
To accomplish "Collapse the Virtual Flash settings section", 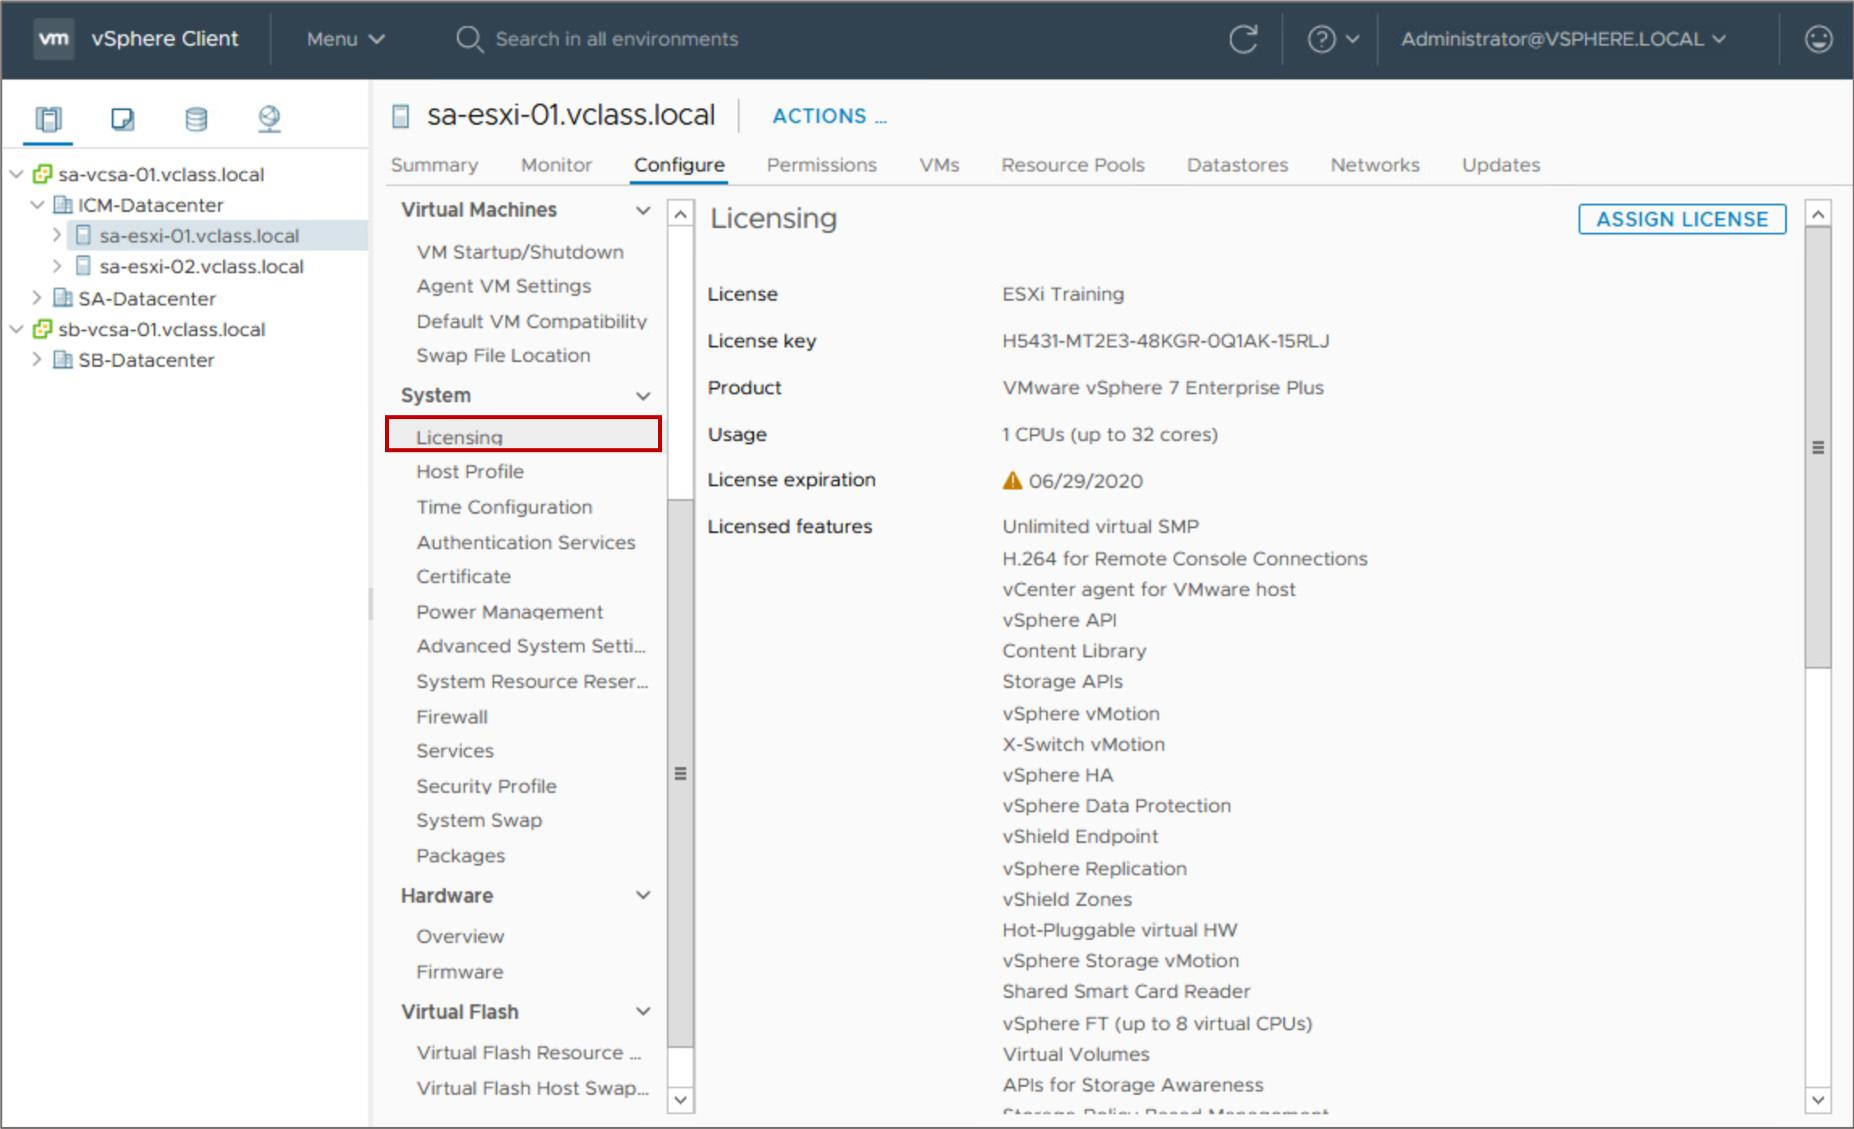I will coord(643,1011).
